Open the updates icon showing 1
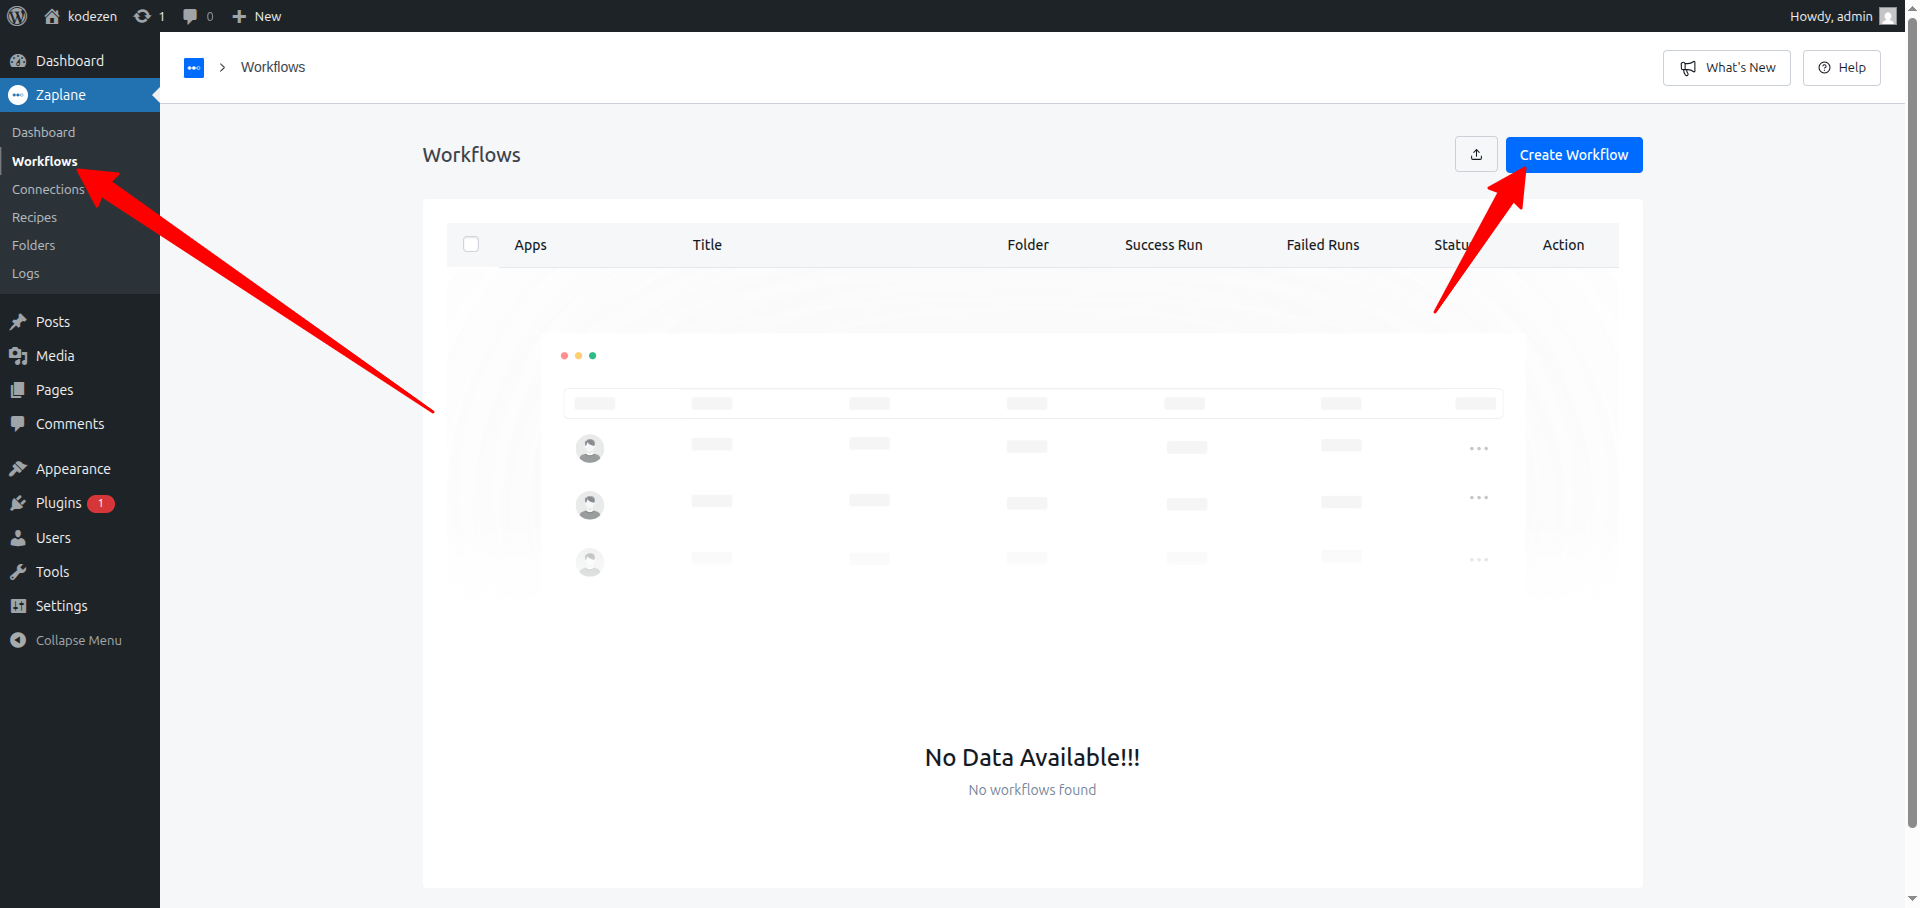1920x908 pixels. (x=150, y=16)
